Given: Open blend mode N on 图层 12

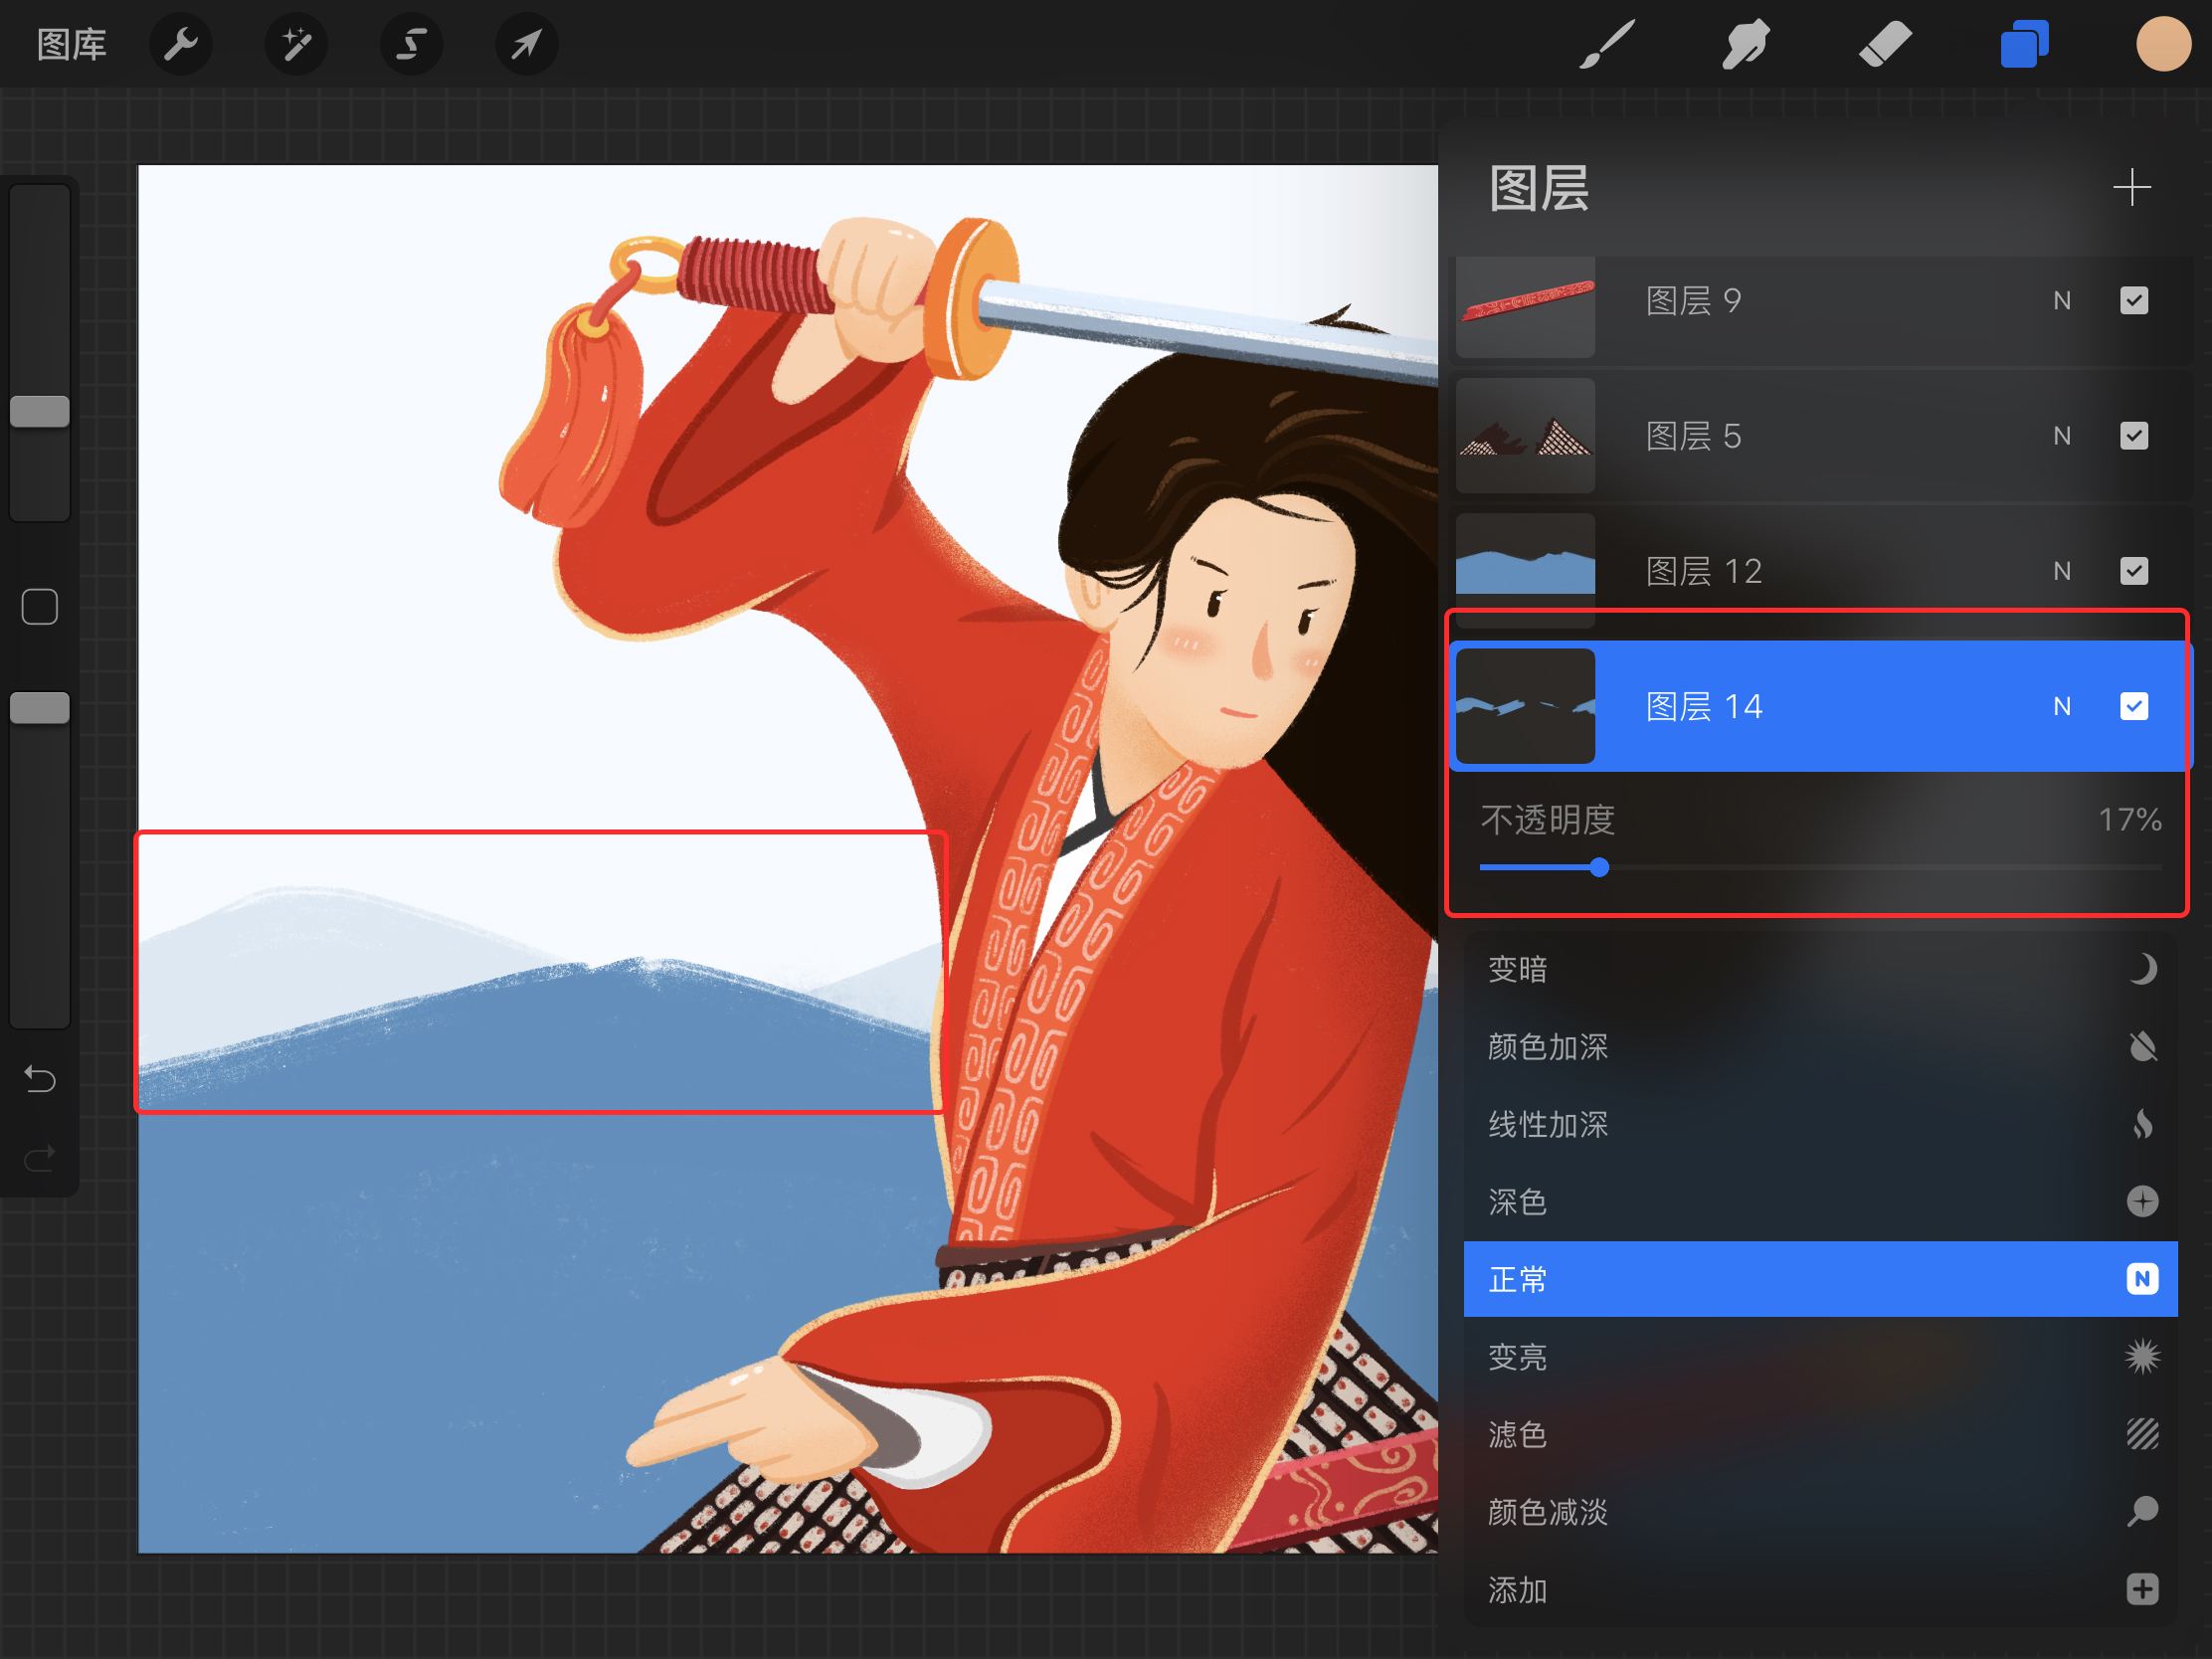Looking at the screenshot, I should (2061, 571).
